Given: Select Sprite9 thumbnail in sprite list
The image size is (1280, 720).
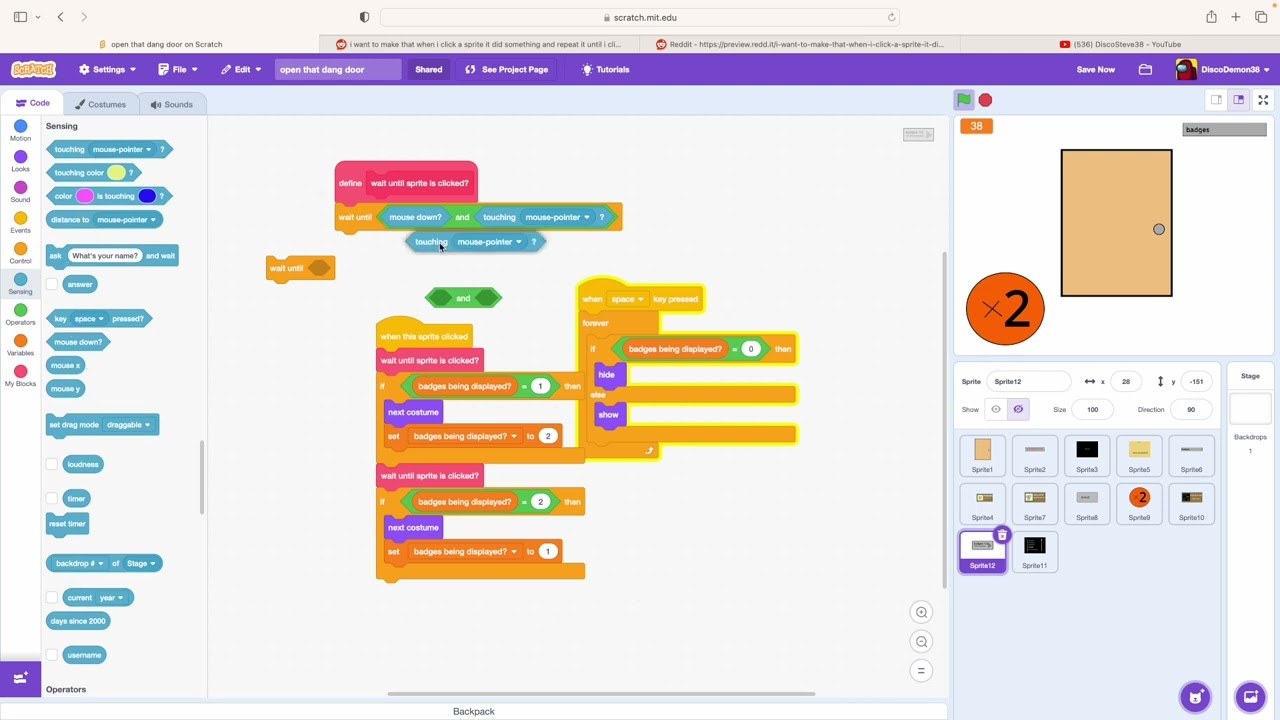Looking at the screenshot, I should (1139, 503).
